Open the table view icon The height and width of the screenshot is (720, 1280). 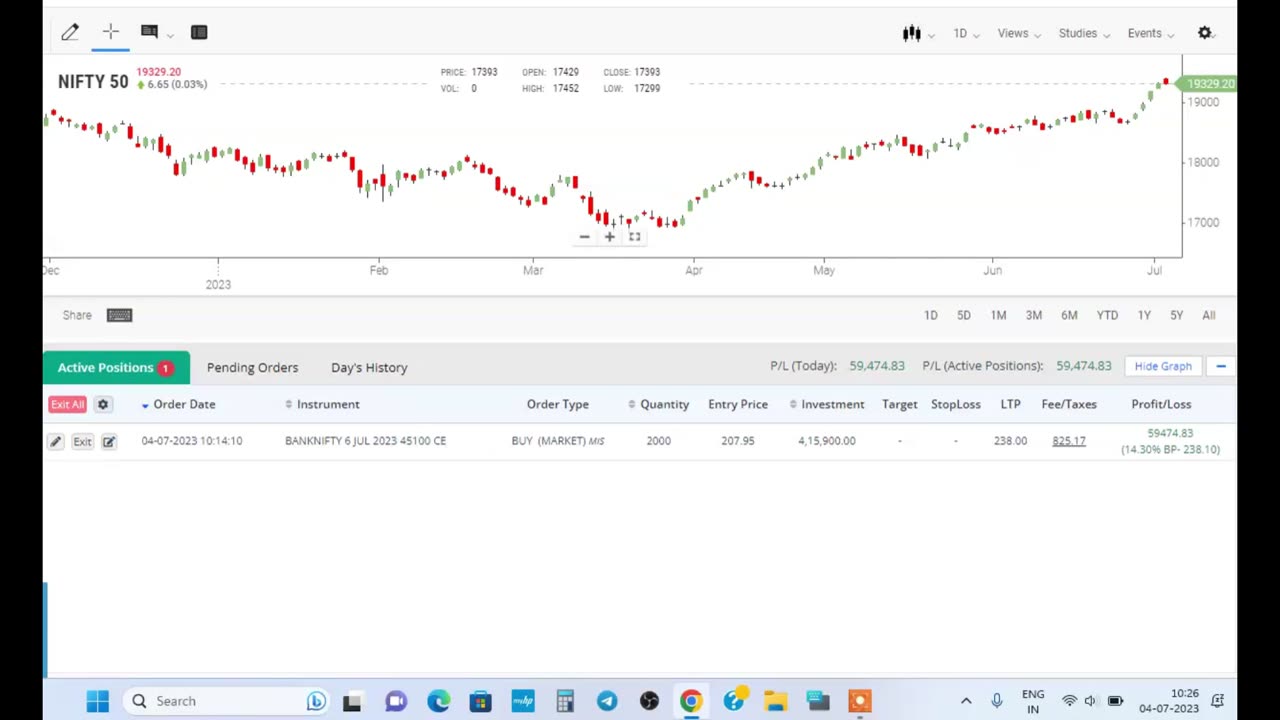199,33
